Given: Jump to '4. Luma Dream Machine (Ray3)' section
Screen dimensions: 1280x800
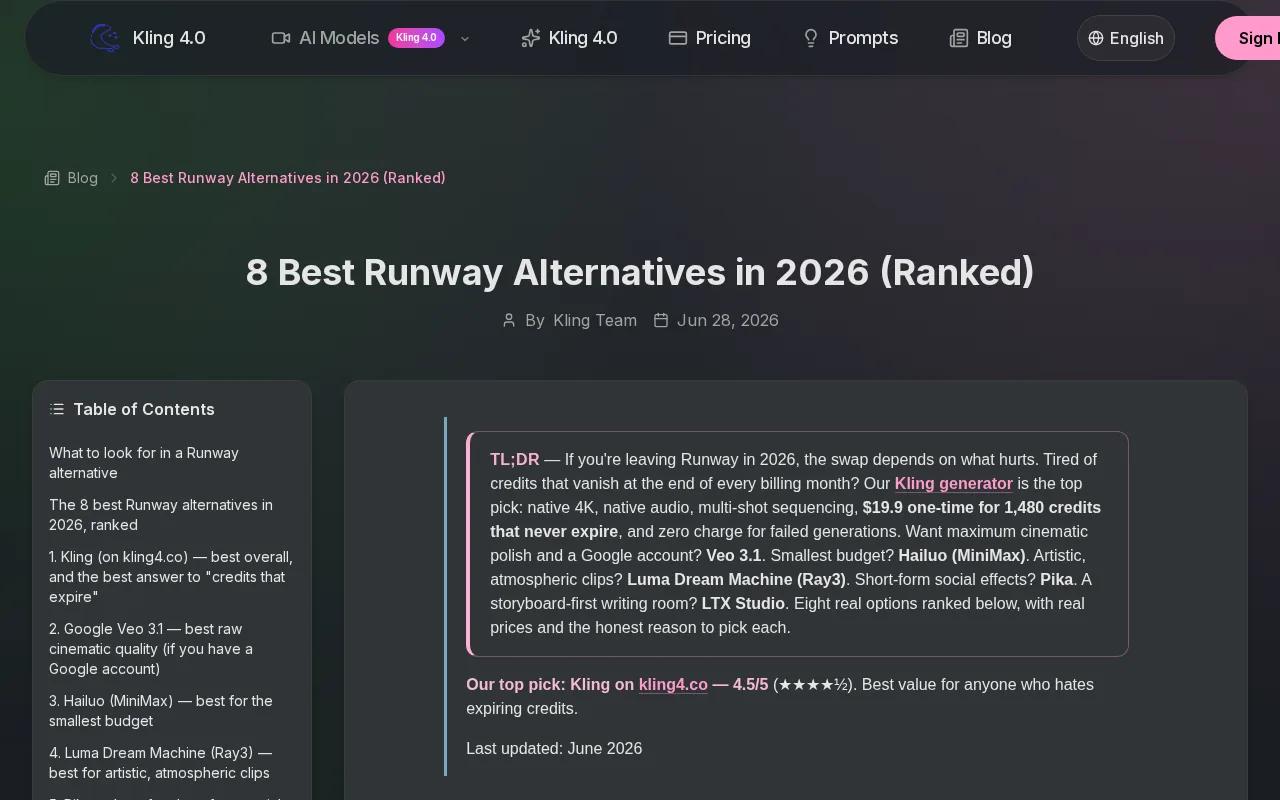Looking at the screenshot, I should click(x=172, y=763).
